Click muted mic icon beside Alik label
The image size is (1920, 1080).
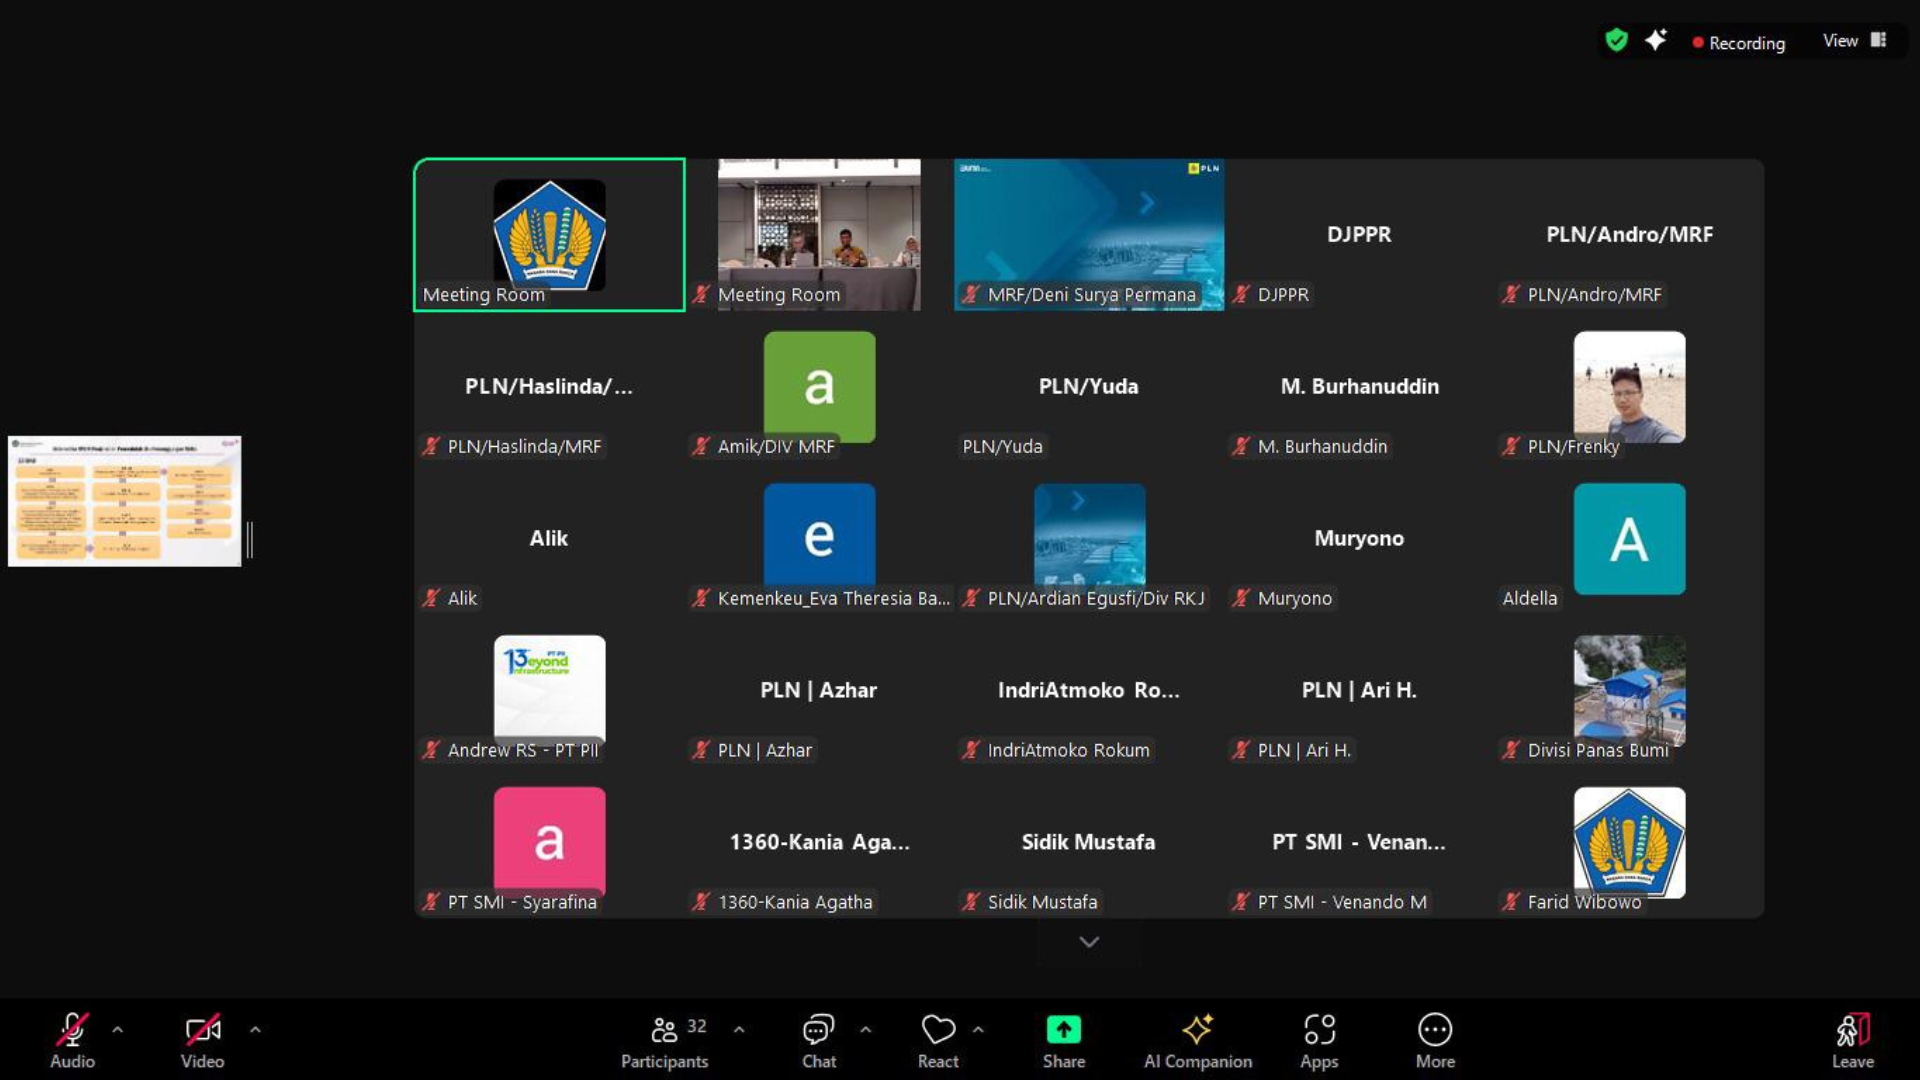(x=431, y=598)
